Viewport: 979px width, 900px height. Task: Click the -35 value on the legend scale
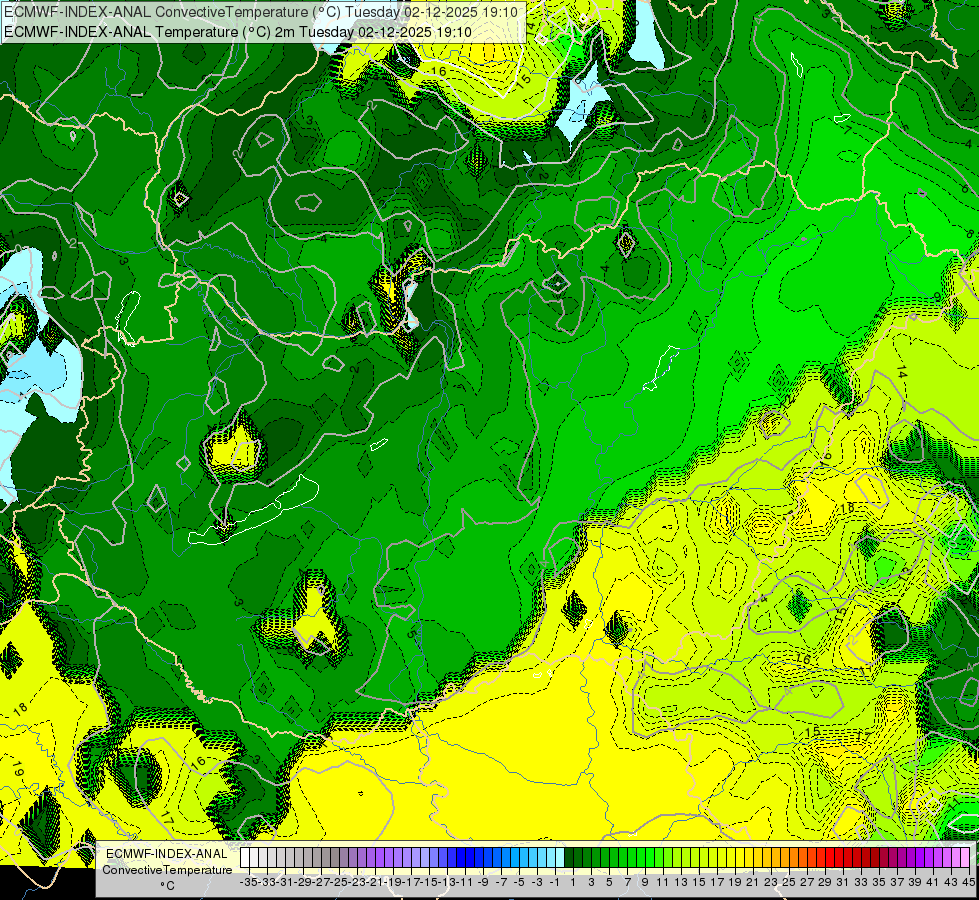click(x=248, y=882)
